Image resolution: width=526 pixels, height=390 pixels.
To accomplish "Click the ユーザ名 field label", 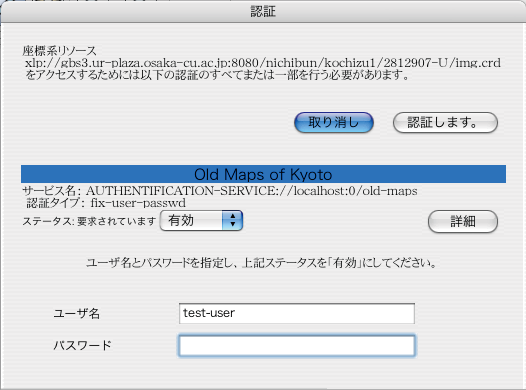I will click(77, 314).
